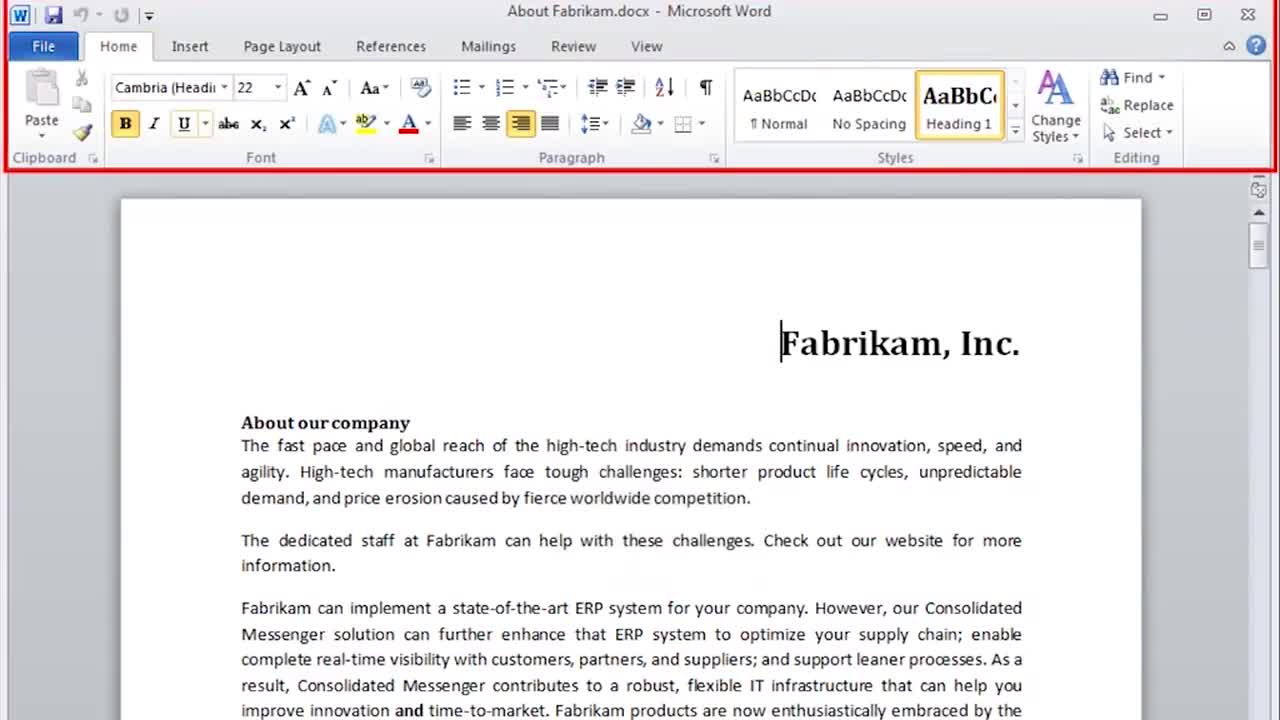Click the Copy icon in Clipboard group

click(x=82, y=104)
